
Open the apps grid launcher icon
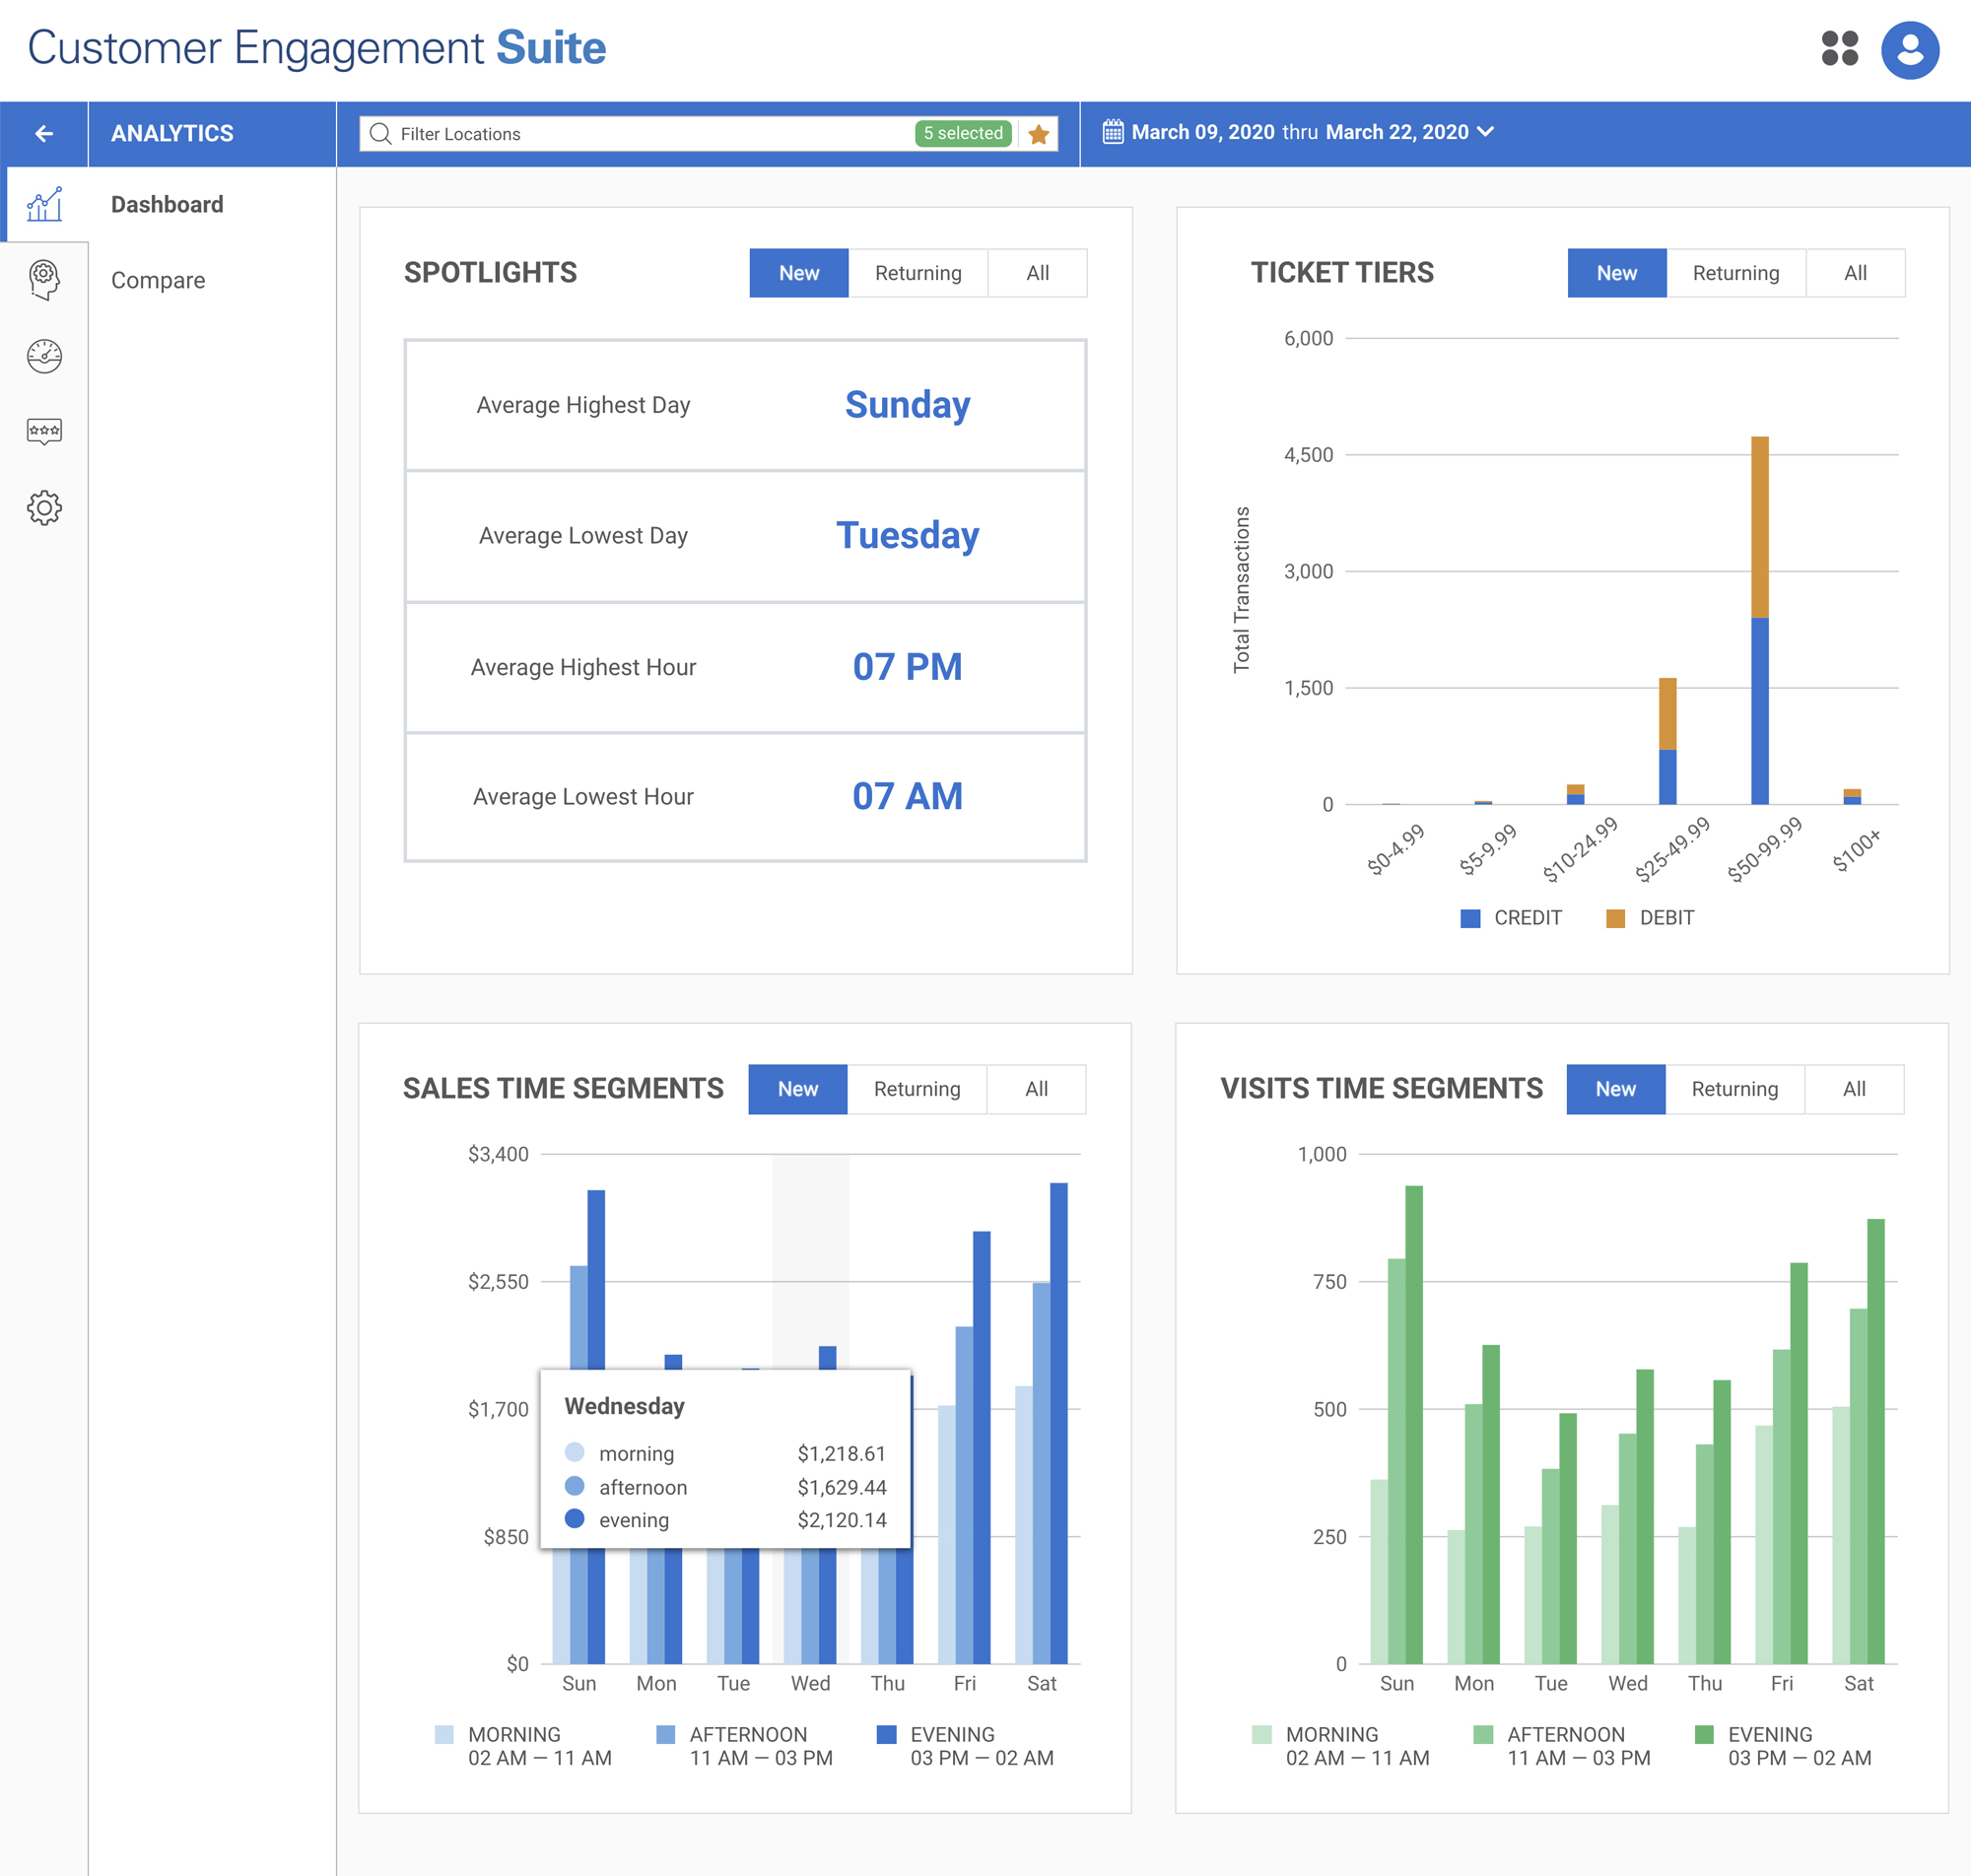(x=1839, y=48)
